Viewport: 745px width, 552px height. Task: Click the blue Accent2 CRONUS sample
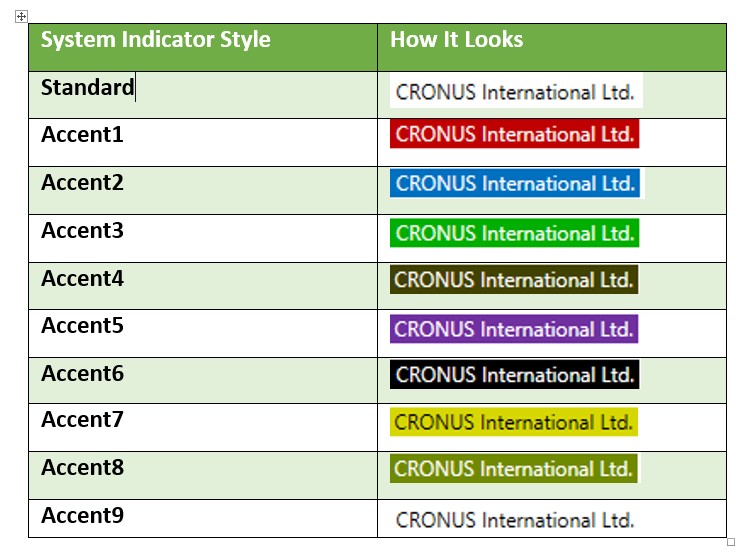tap(515, 183)
